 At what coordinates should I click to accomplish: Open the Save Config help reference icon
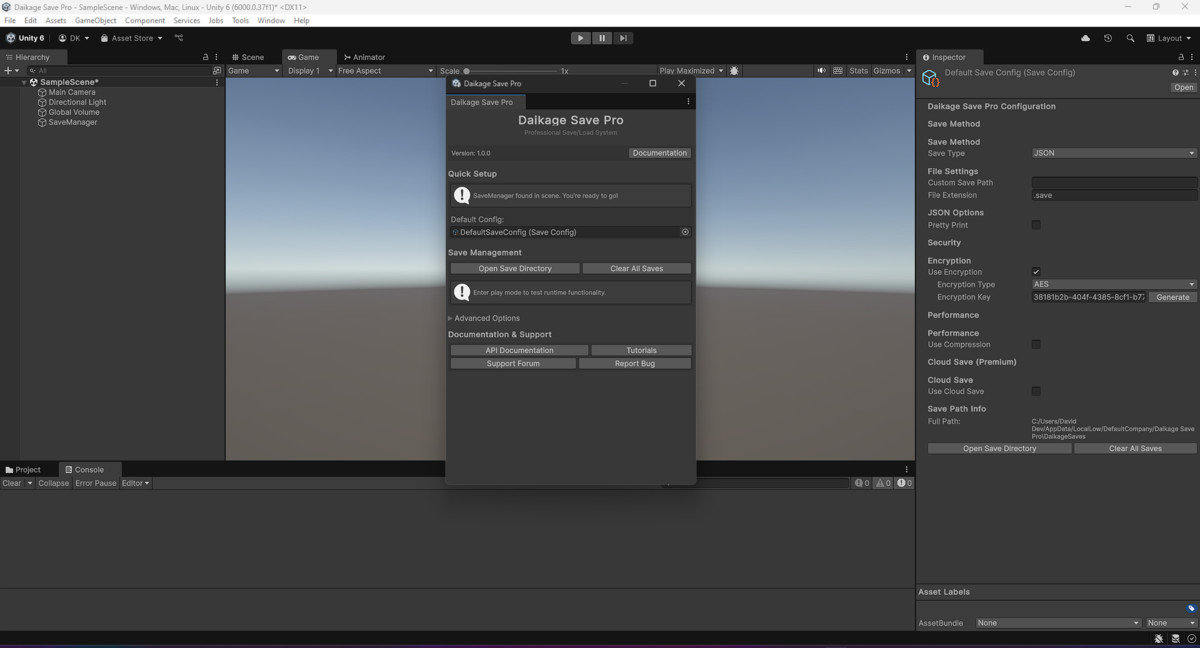tap(1175, 72)
